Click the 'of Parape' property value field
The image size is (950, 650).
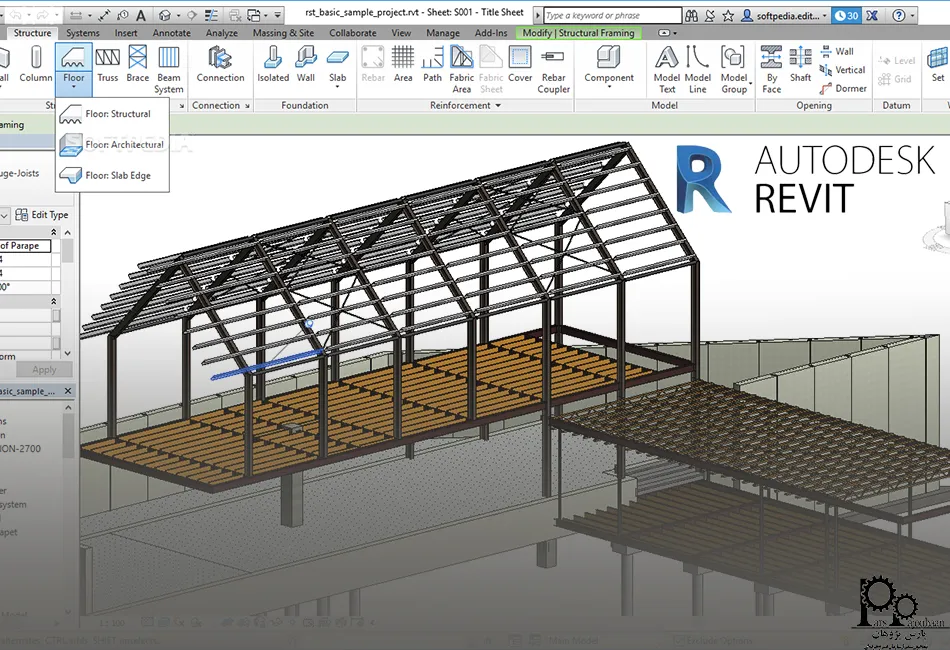(x=25, y=246)
